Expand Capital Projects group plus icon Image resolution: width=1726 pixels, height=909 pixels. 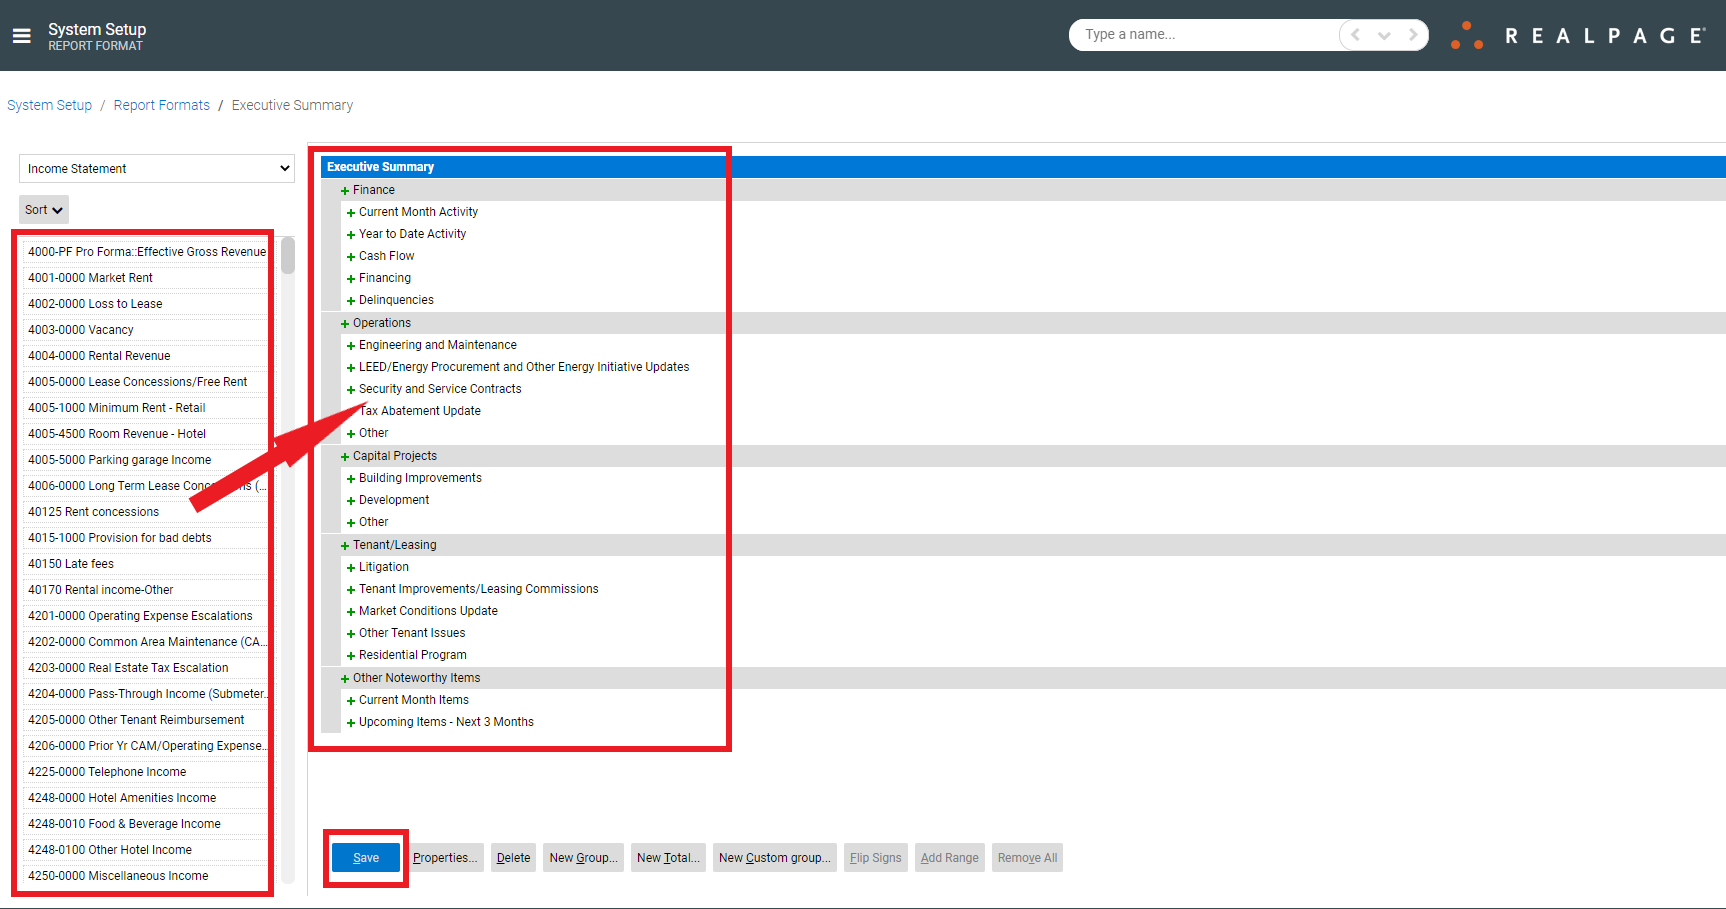[345, 457]
